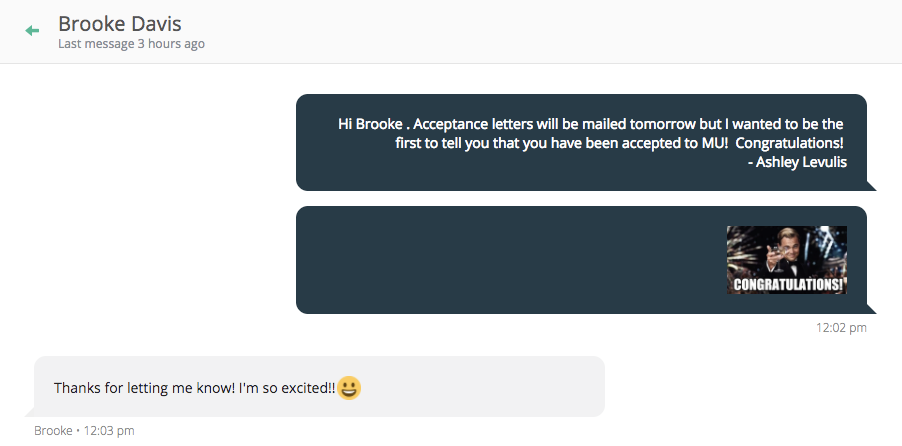Click empty space in the GIF message bubble

pyautogui.click(x=500, y=260)
